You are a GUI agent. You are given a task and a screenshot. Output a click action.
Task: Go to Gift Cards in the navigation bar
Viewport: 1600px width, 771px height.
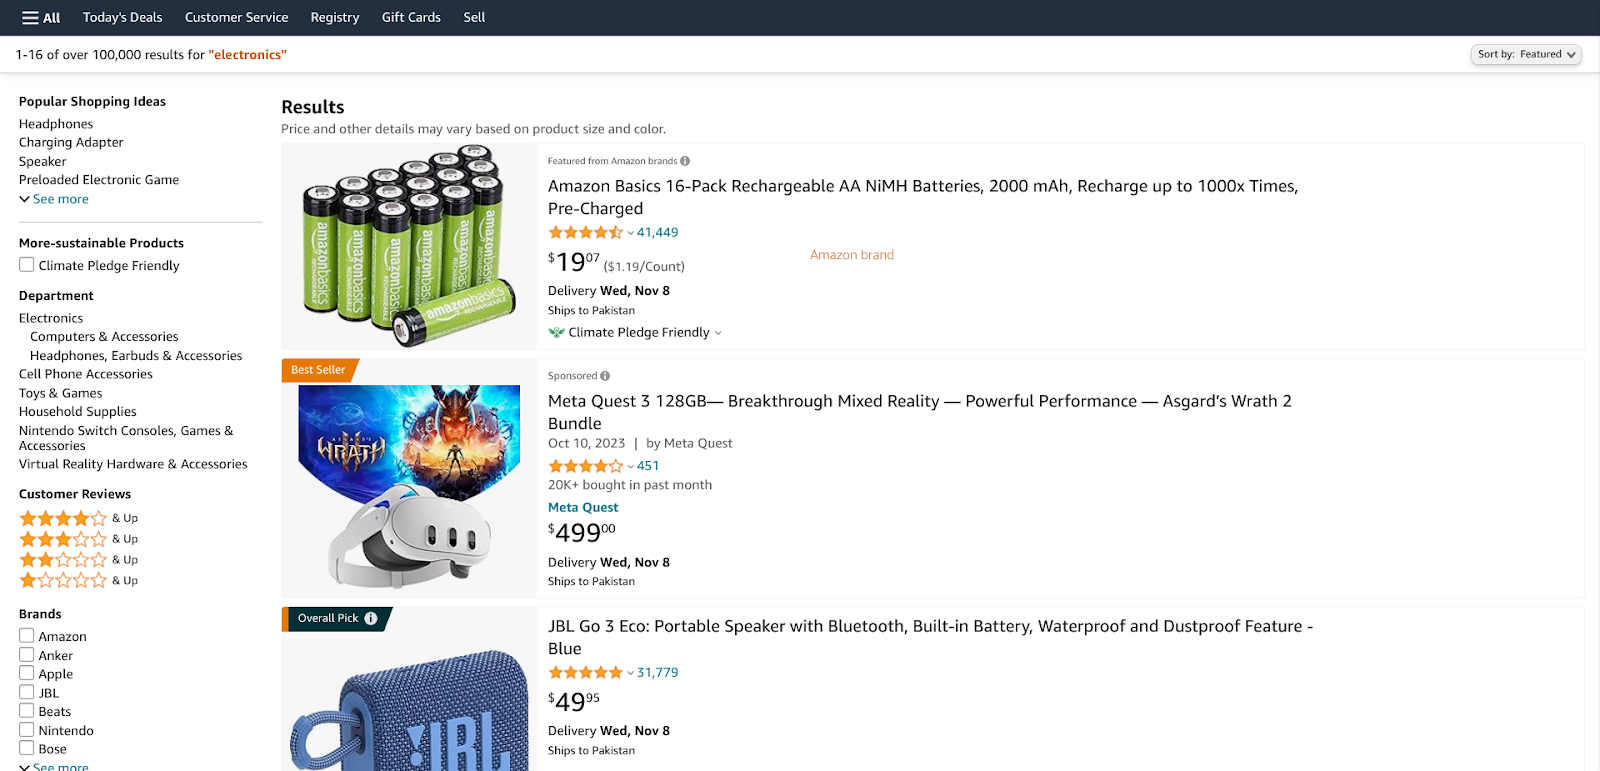411,18
